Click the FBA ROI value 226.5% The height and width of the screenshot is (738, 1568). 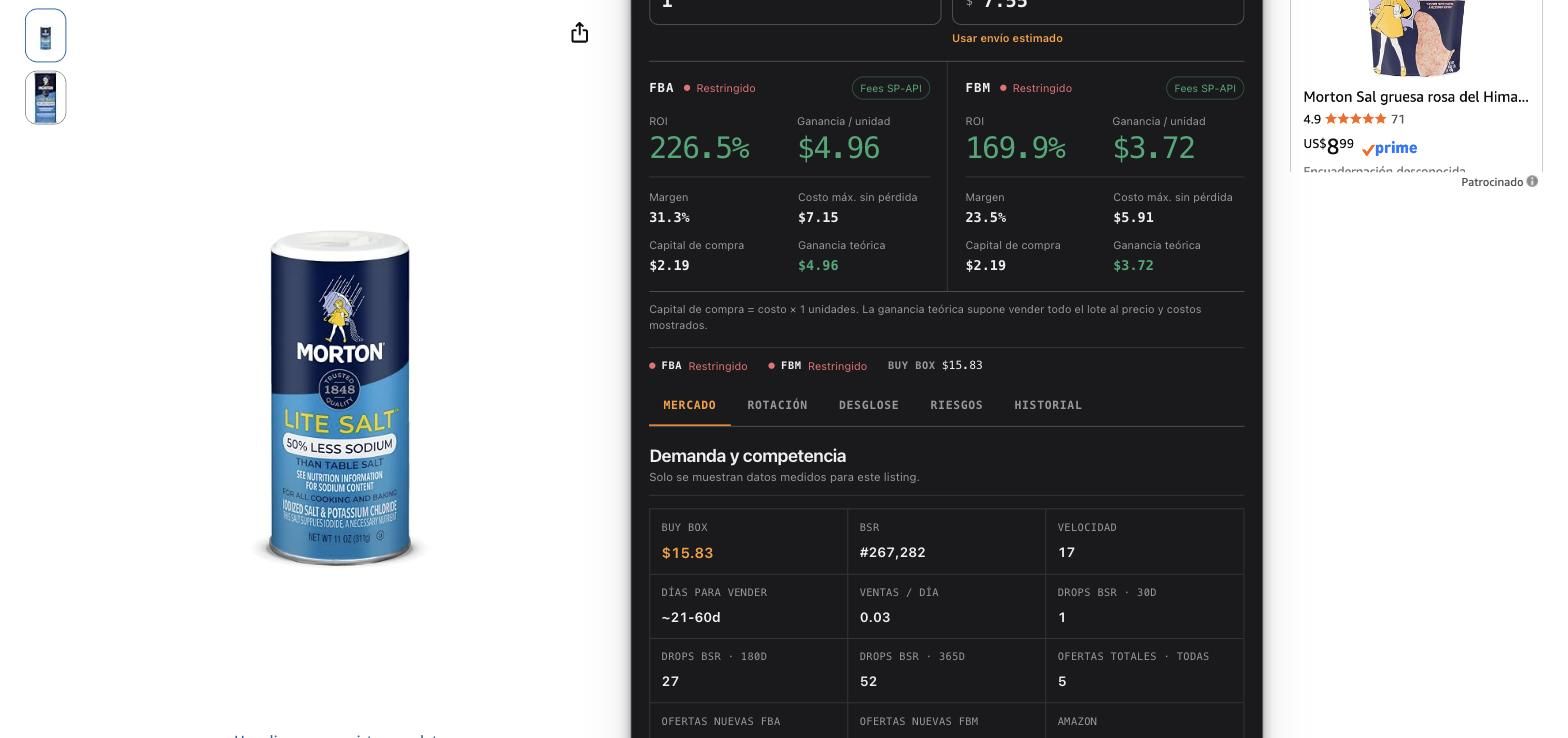point(699,148)
